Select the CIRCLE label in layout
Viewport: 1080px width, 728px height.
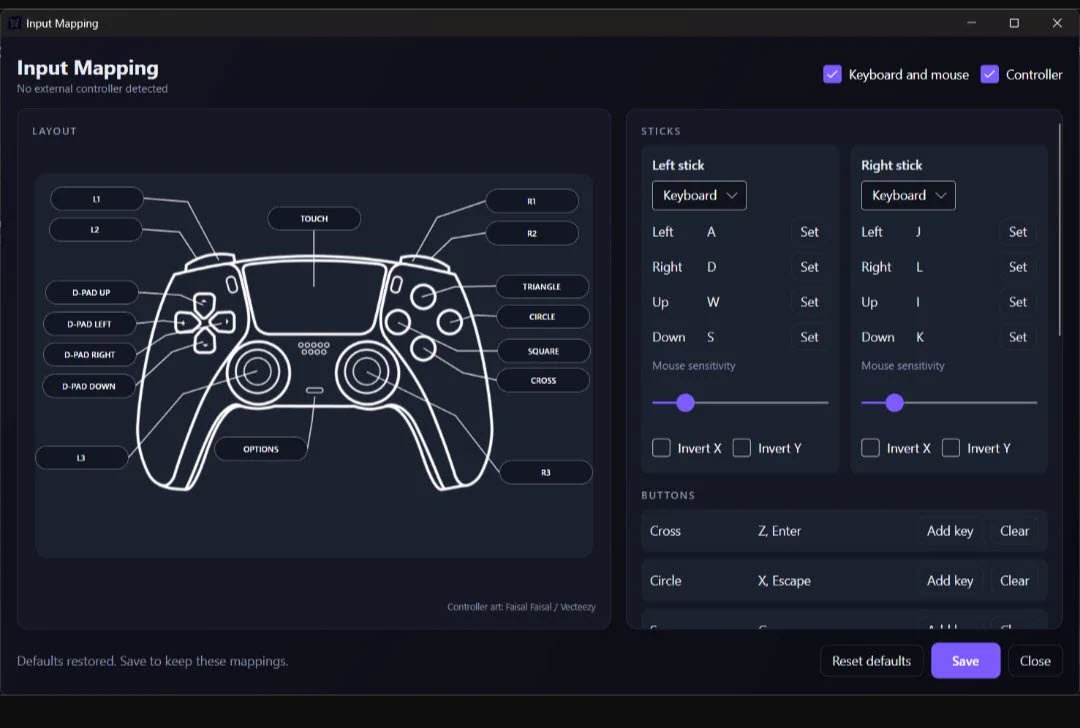point(542,317)
